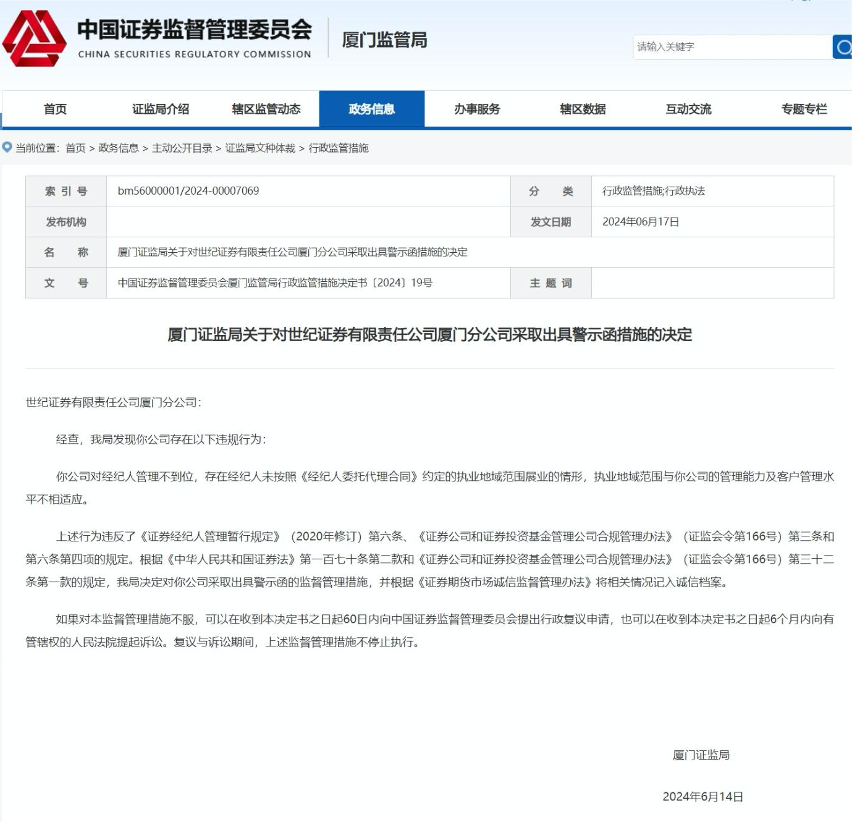This screenshot has height=822, width=852.
Task: Click the 名称 row document title text
Action: 292,252
